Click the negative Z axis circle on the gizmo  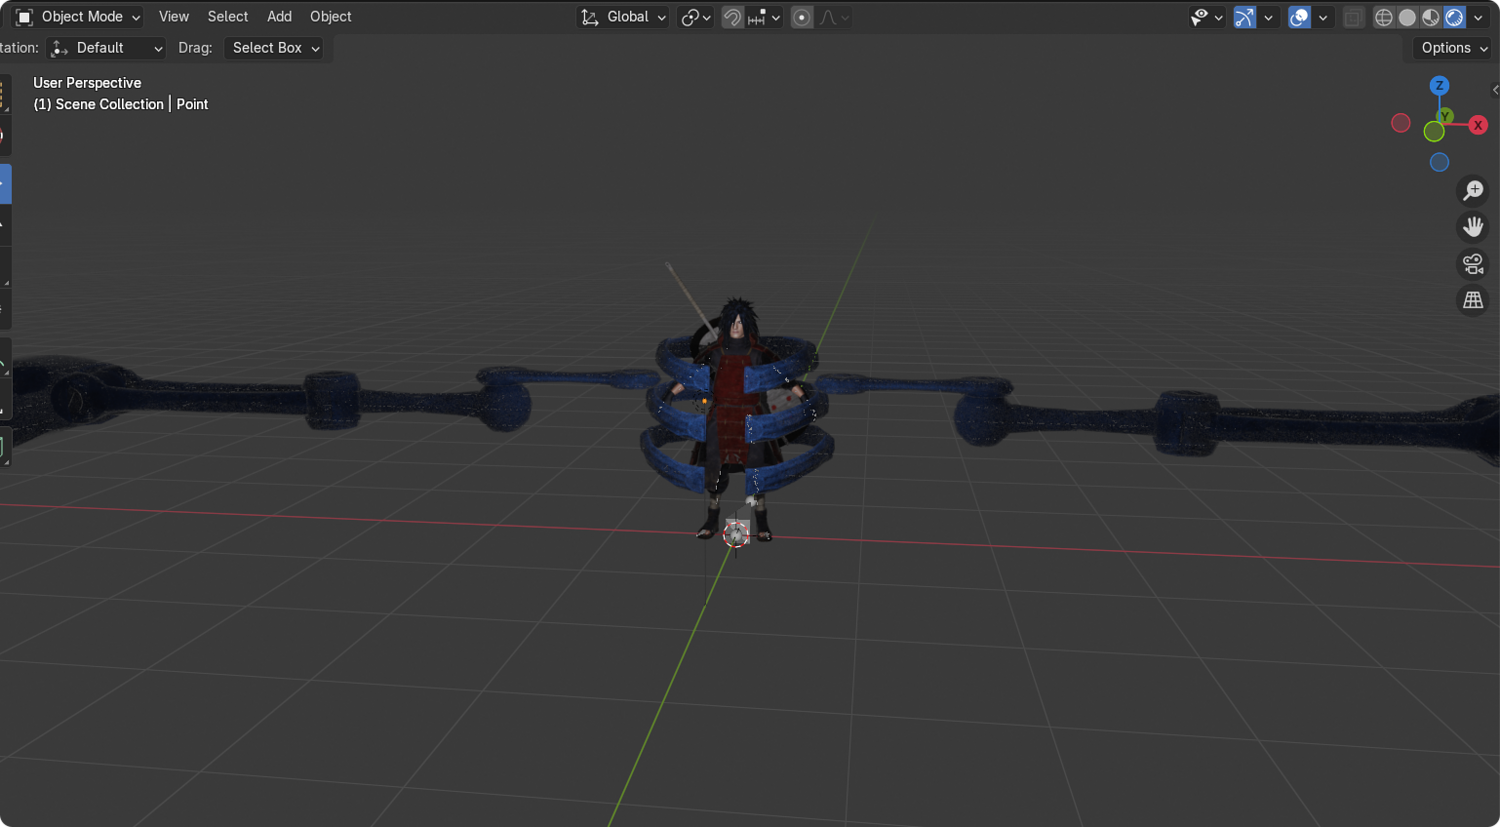[x=1439, y=162]
